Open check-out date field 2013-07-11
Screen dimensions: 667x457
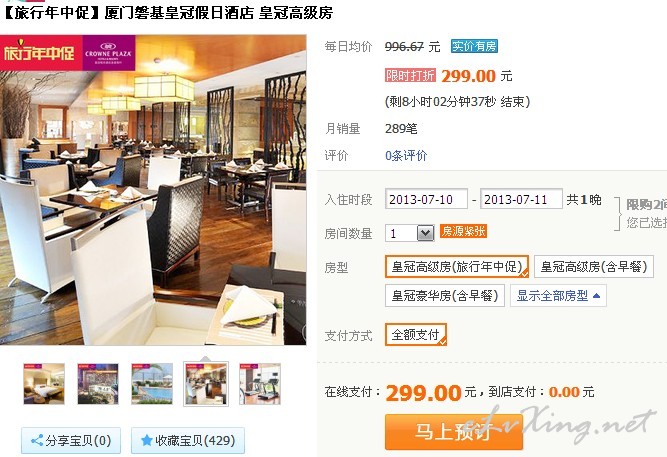521,199
